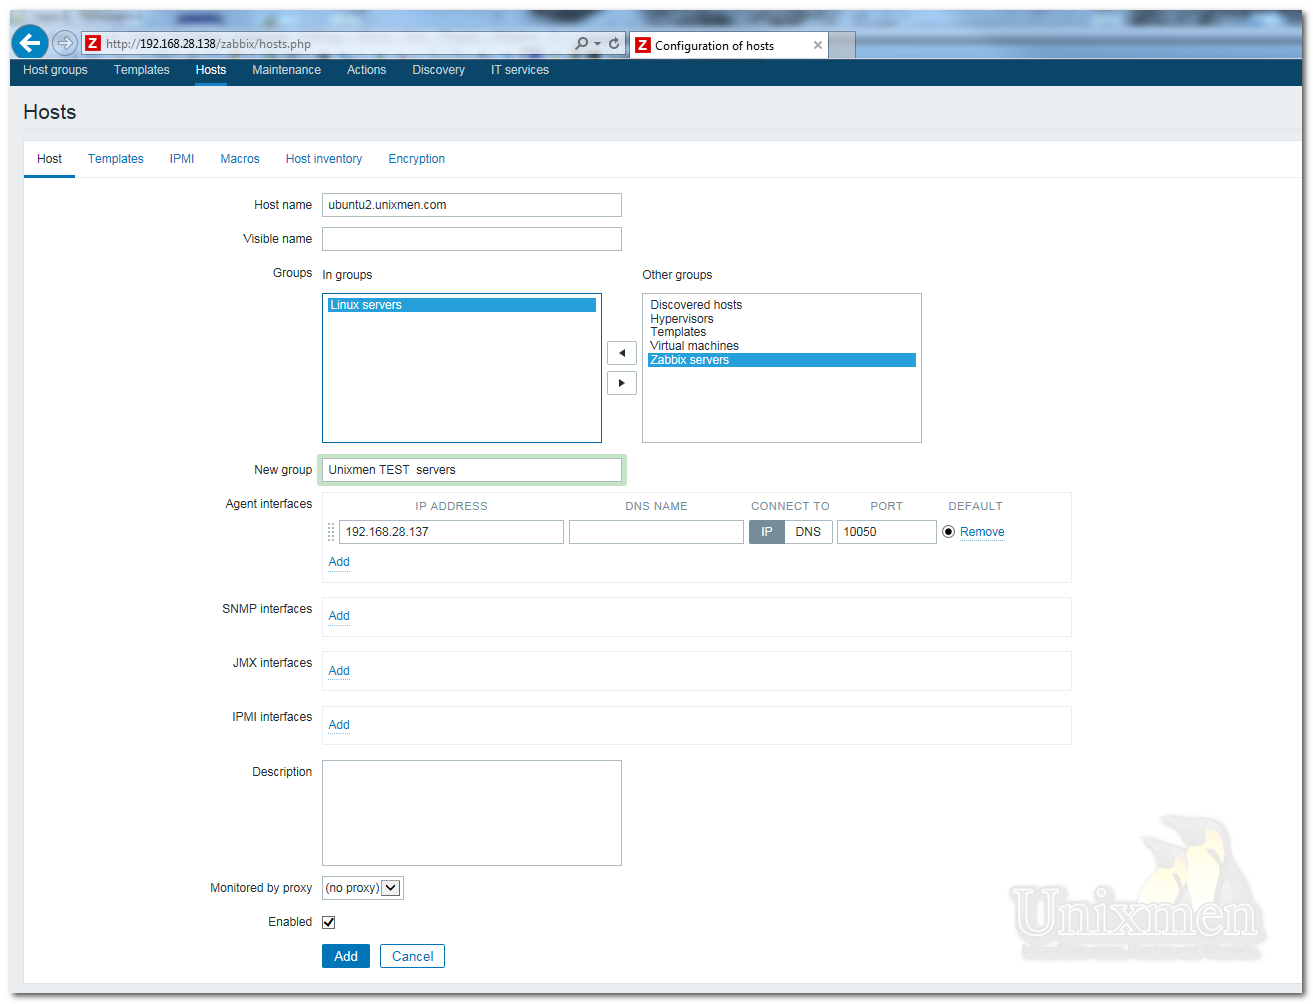The height and width of the screenshot is (1004, 1313).
Task: Click the search magnifier in address bar
Action: (582, 43)
